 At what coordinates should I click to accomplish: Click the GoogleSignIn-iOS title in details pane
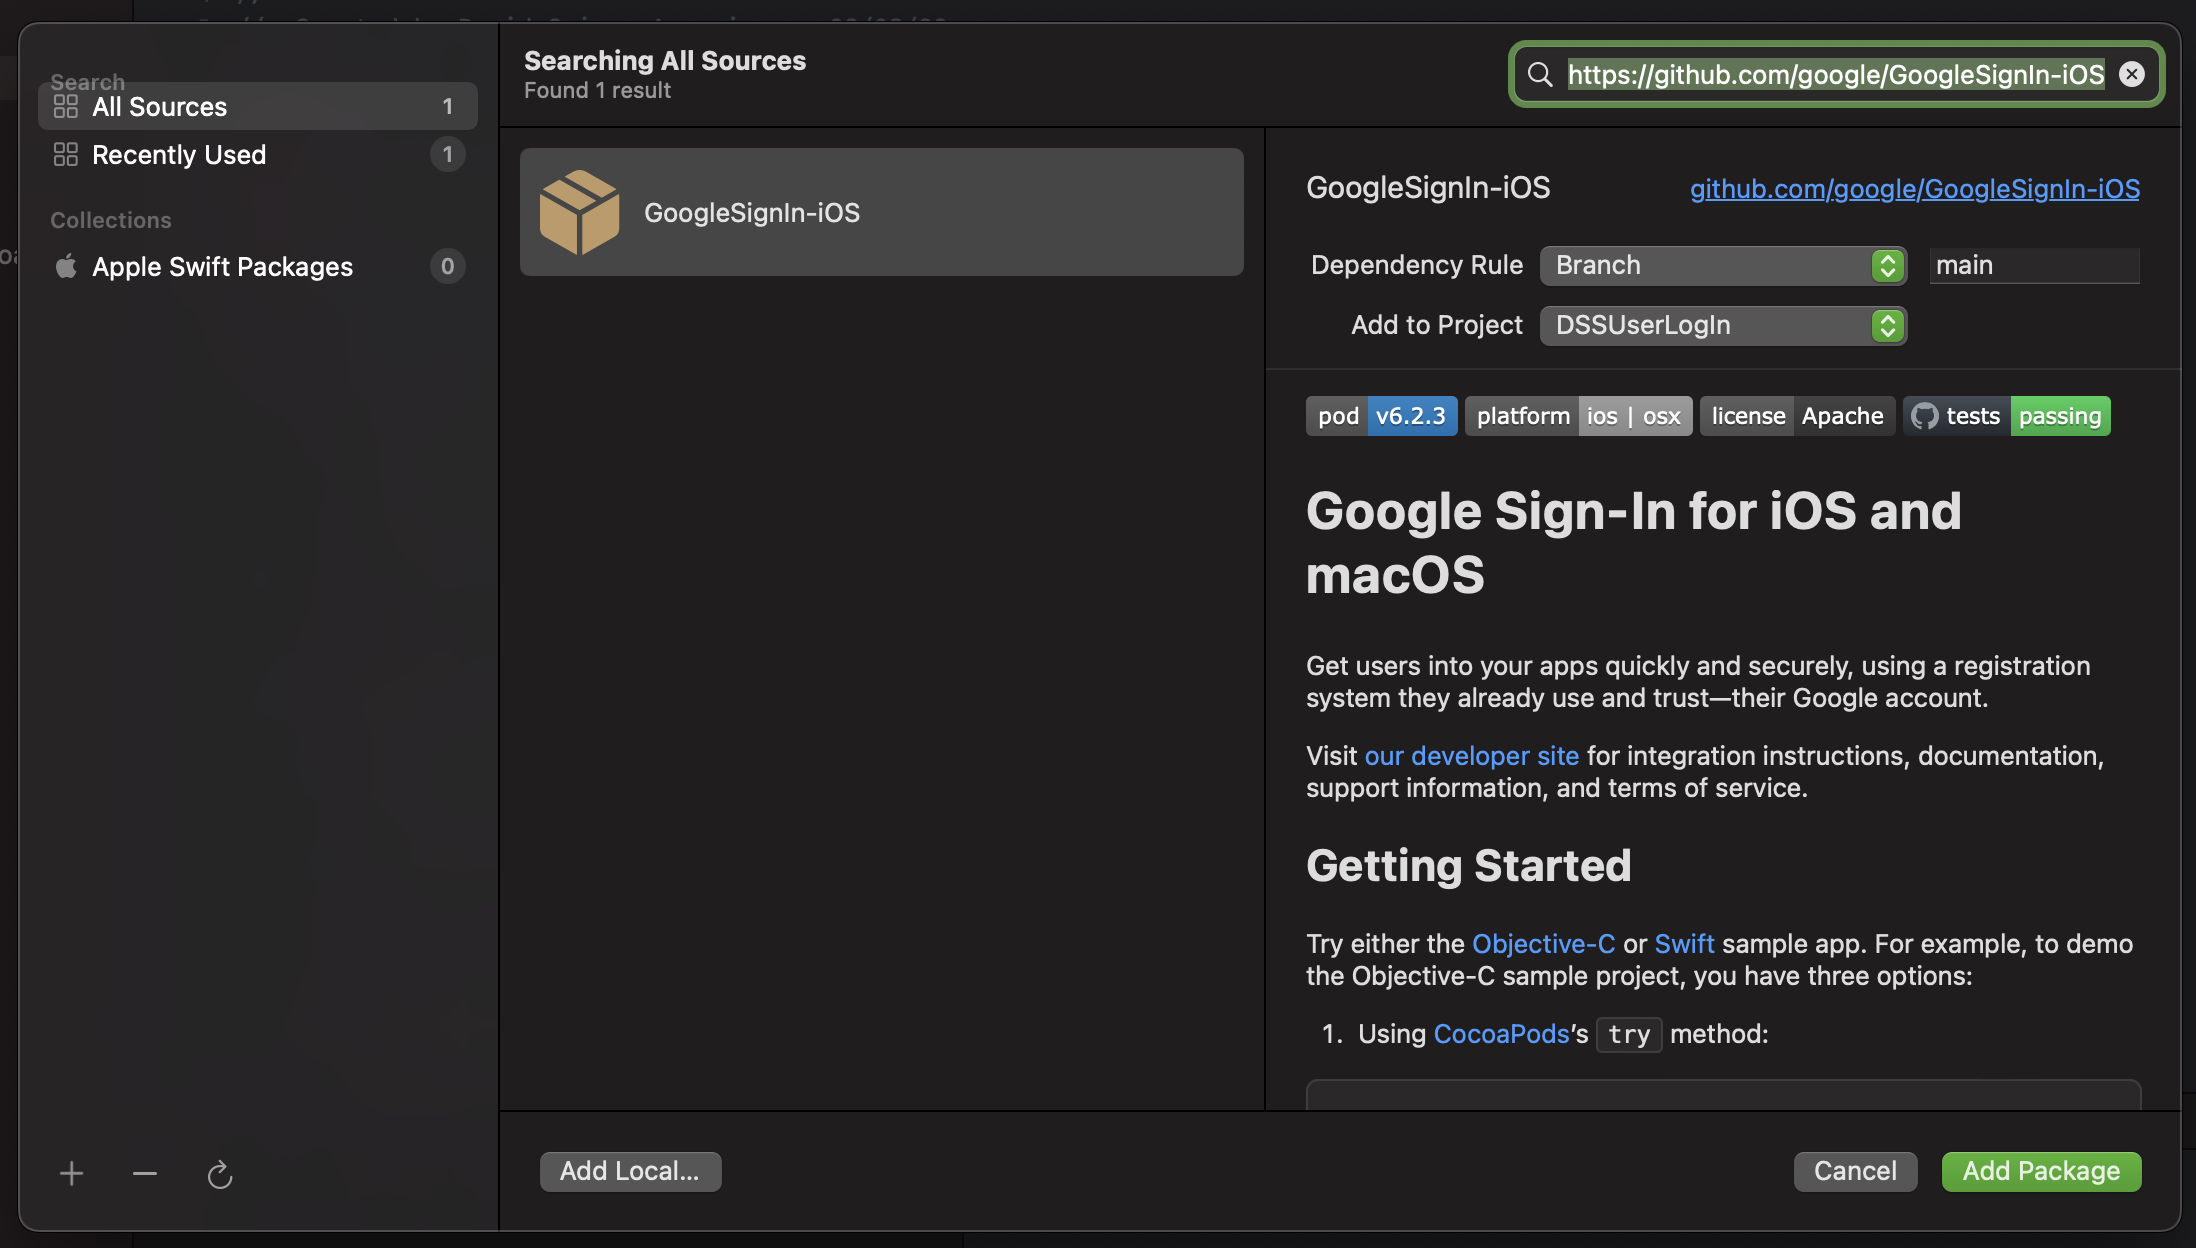pos(1428,188)
